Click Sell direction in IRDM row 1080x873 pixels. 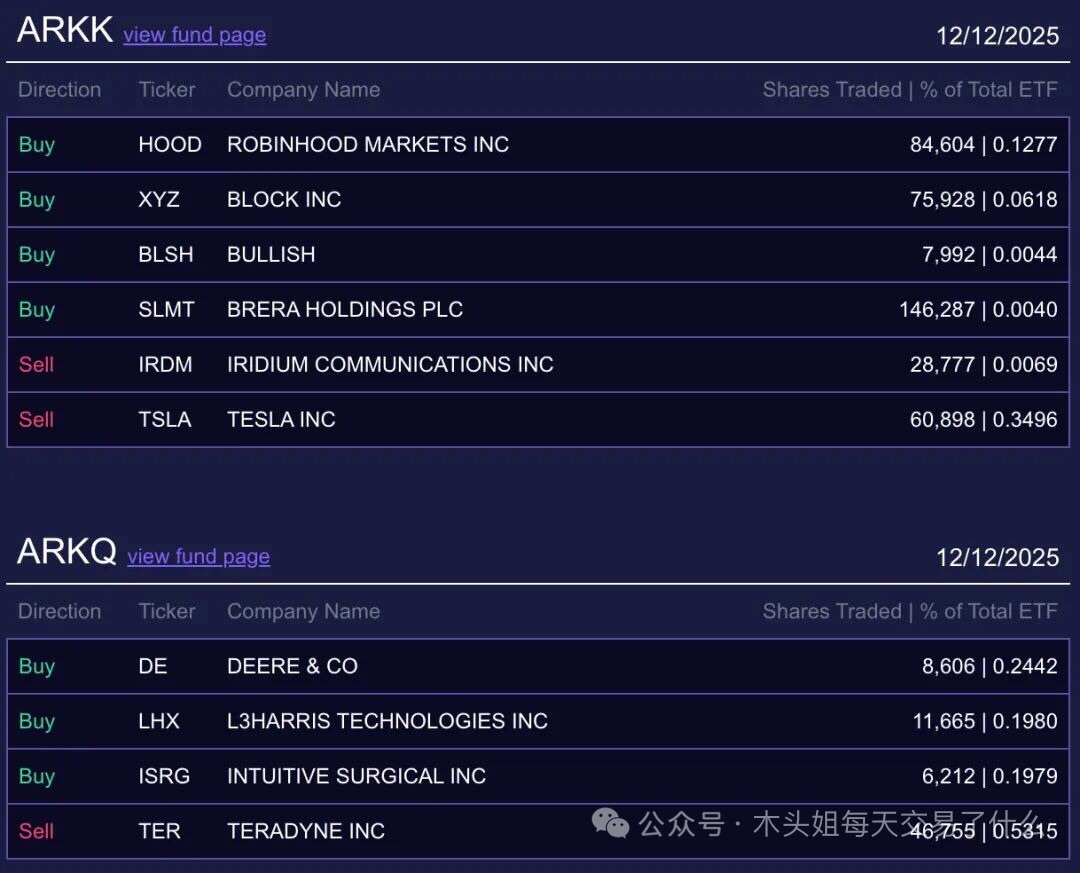click(37, 364)
